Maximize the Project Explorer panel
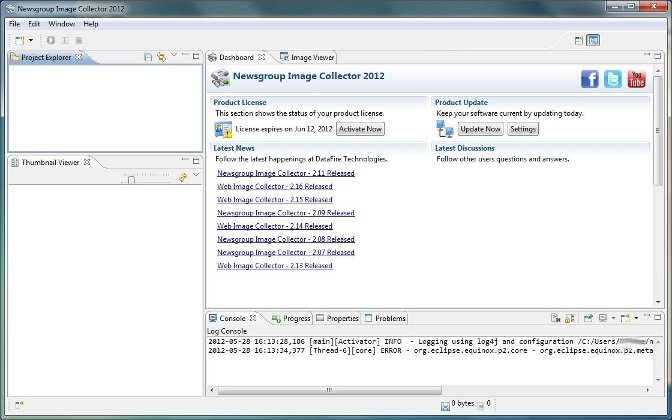 [196, 56]
